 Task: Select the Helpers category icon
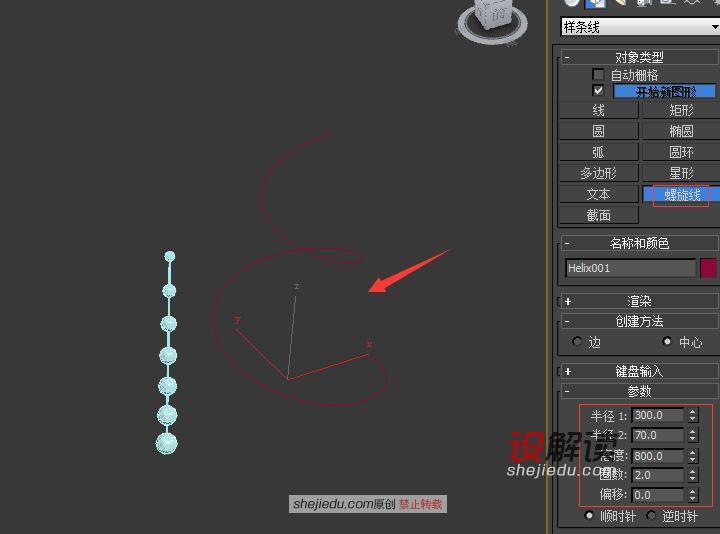667,2
